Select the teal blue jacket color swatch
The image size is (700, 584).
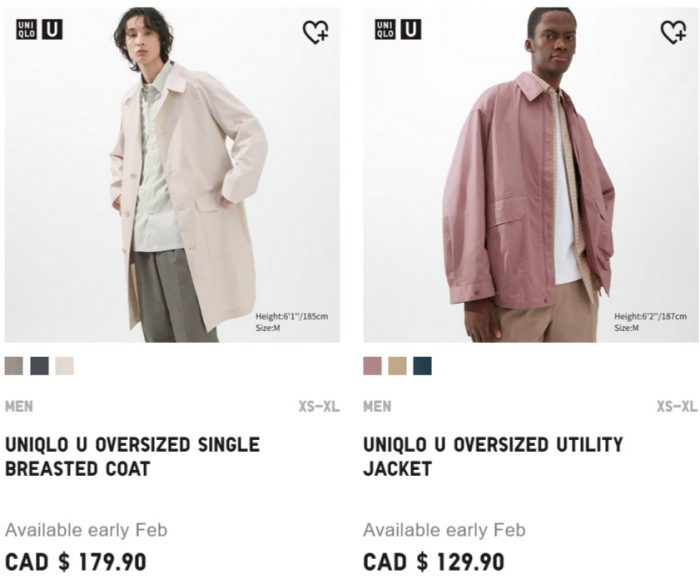click(422, 366)
